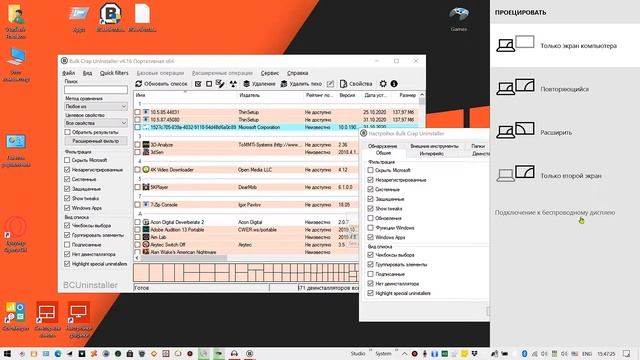Click the ENG language indicator
The image size is (640, 360).
587,353
